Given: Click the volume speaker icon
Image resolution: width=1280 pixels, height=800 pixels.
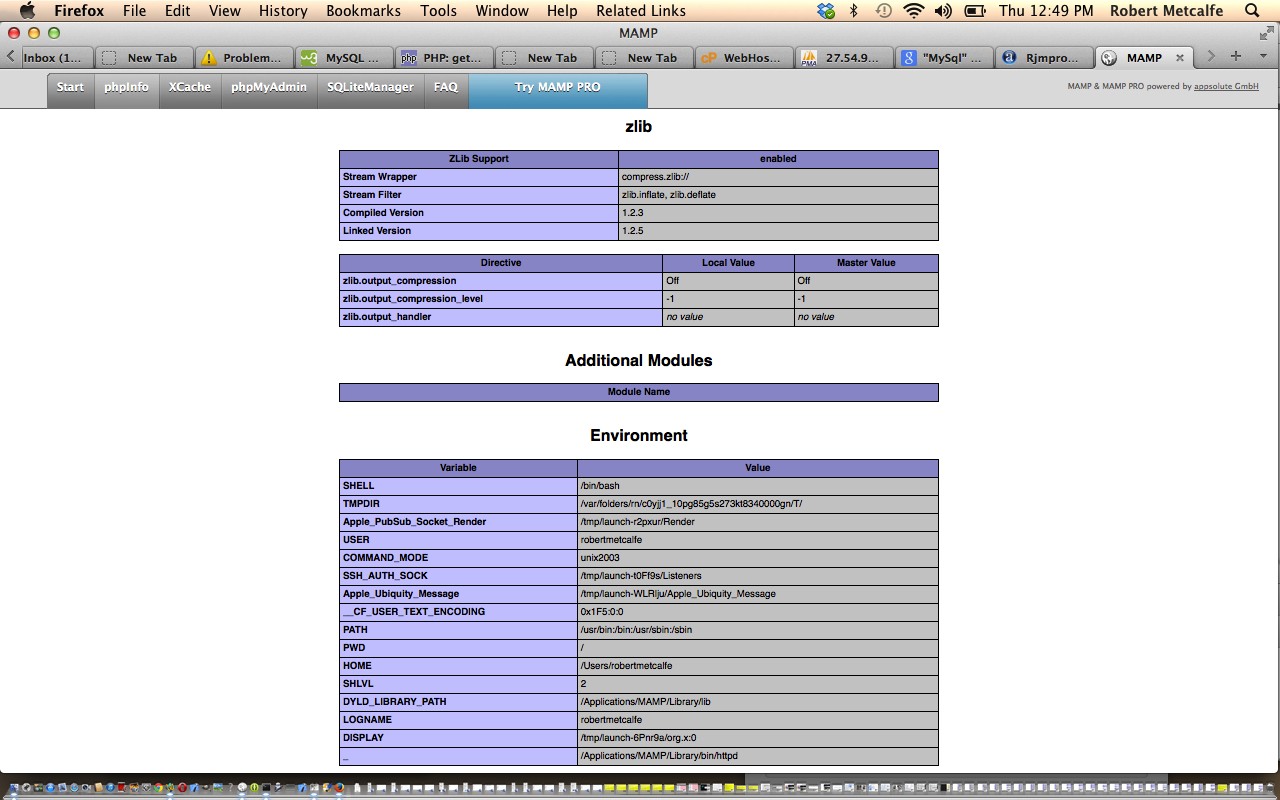Looking at the screenshot, I should tap(943, 11).
